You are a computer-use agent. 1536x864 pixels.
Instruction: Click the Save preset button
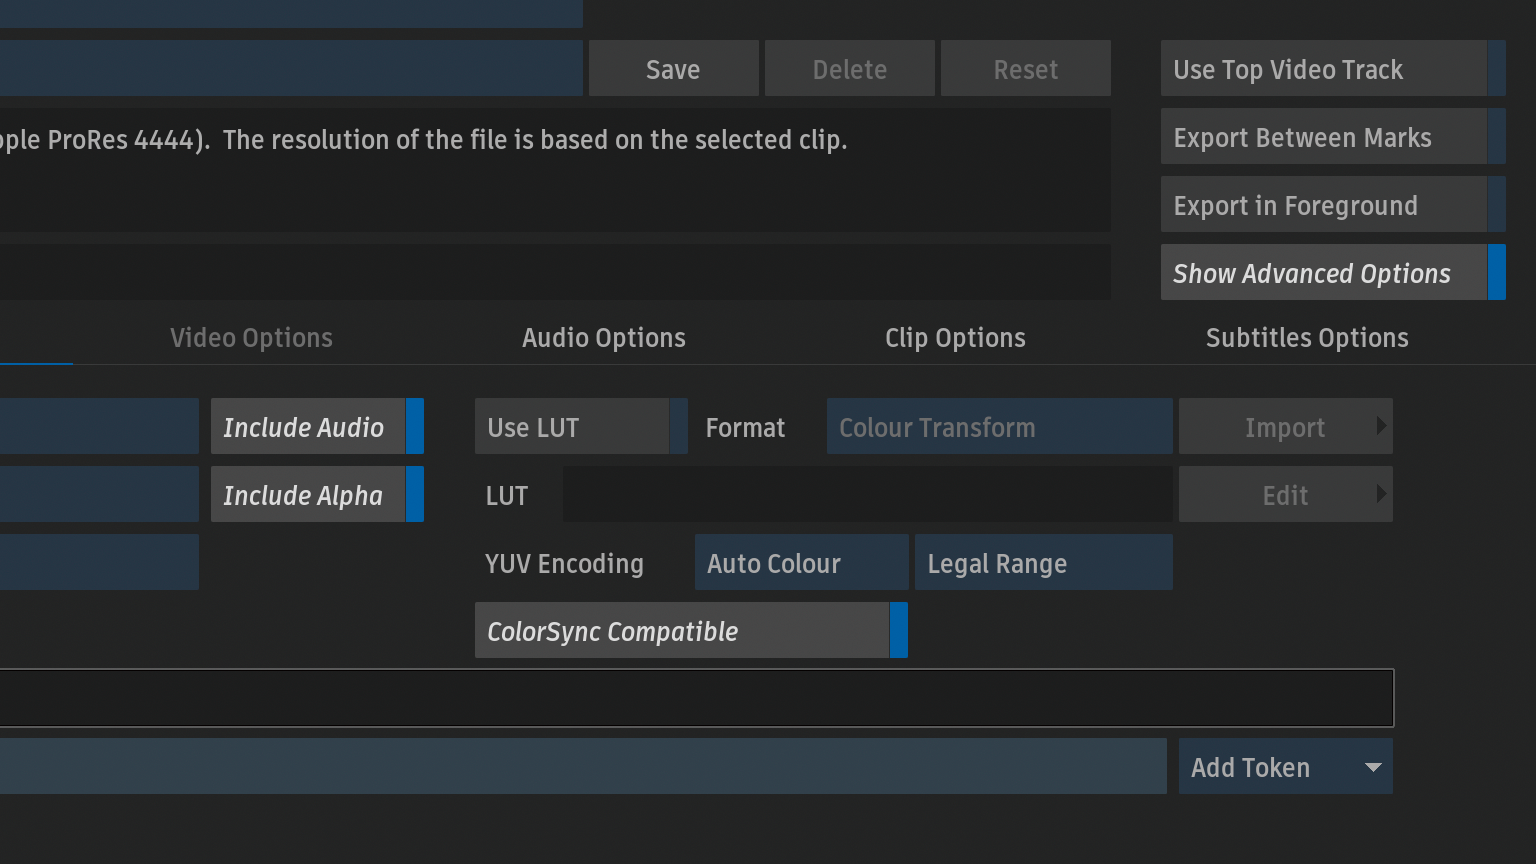pyautogui.click(x=673, y=69)
